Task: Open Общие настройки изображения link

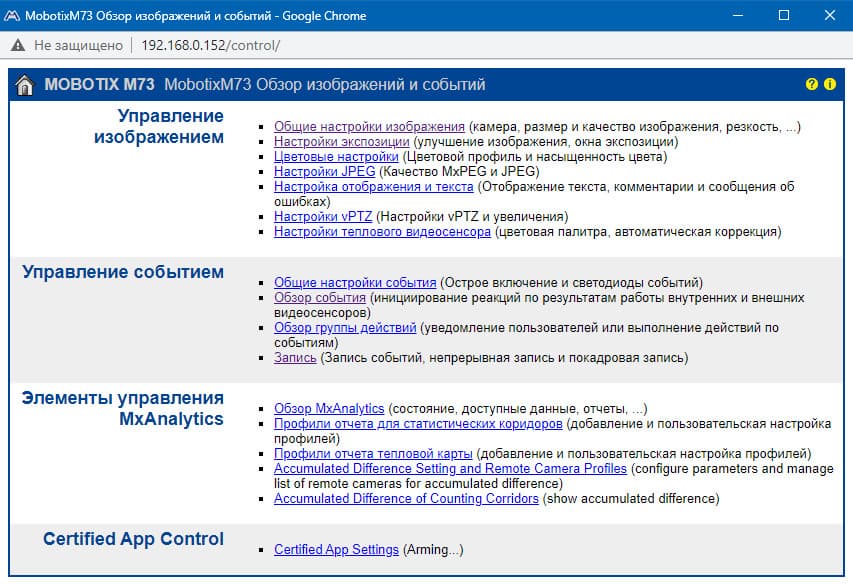Action: pos(369,127)
